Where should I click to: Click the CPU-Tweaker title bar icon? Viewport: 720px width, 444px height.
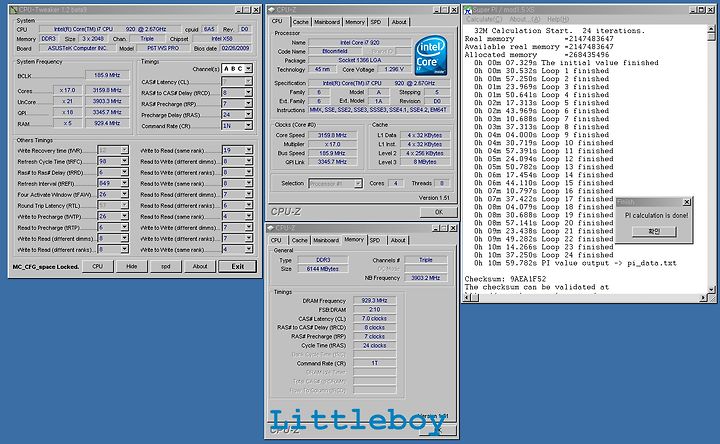(13, 10)
